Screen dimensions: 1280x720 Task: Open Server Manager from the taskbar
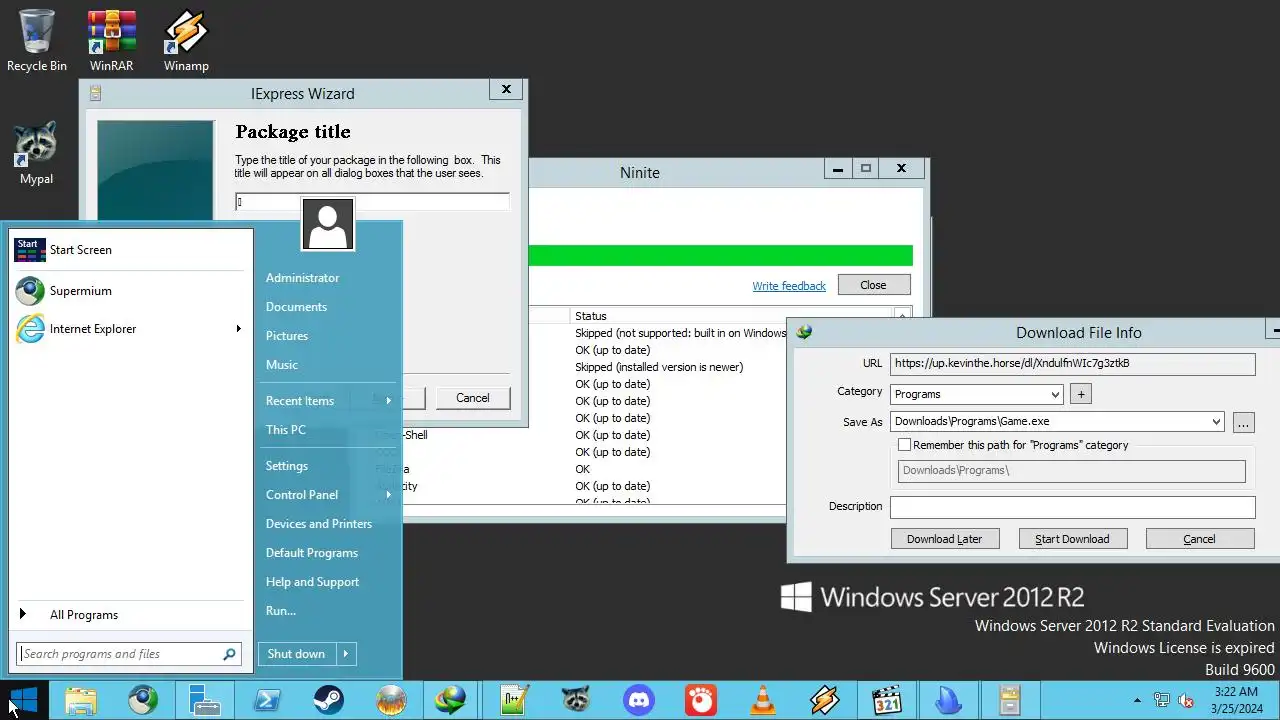(x=205, y=700)
